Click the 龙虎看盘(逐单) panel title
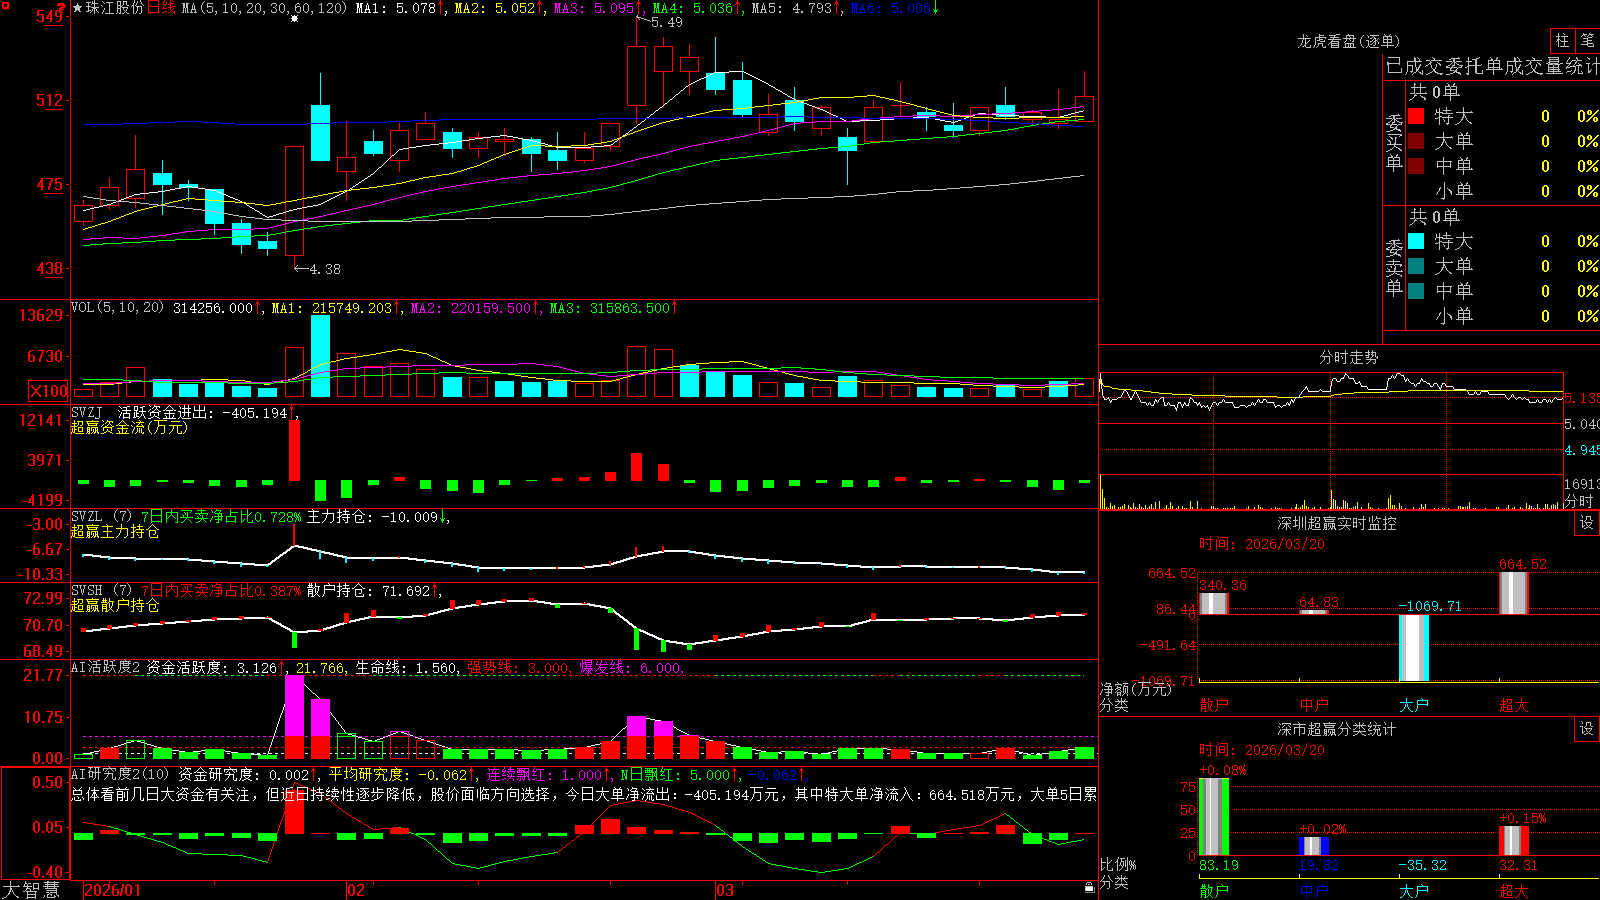 [x=1349, y=41]
